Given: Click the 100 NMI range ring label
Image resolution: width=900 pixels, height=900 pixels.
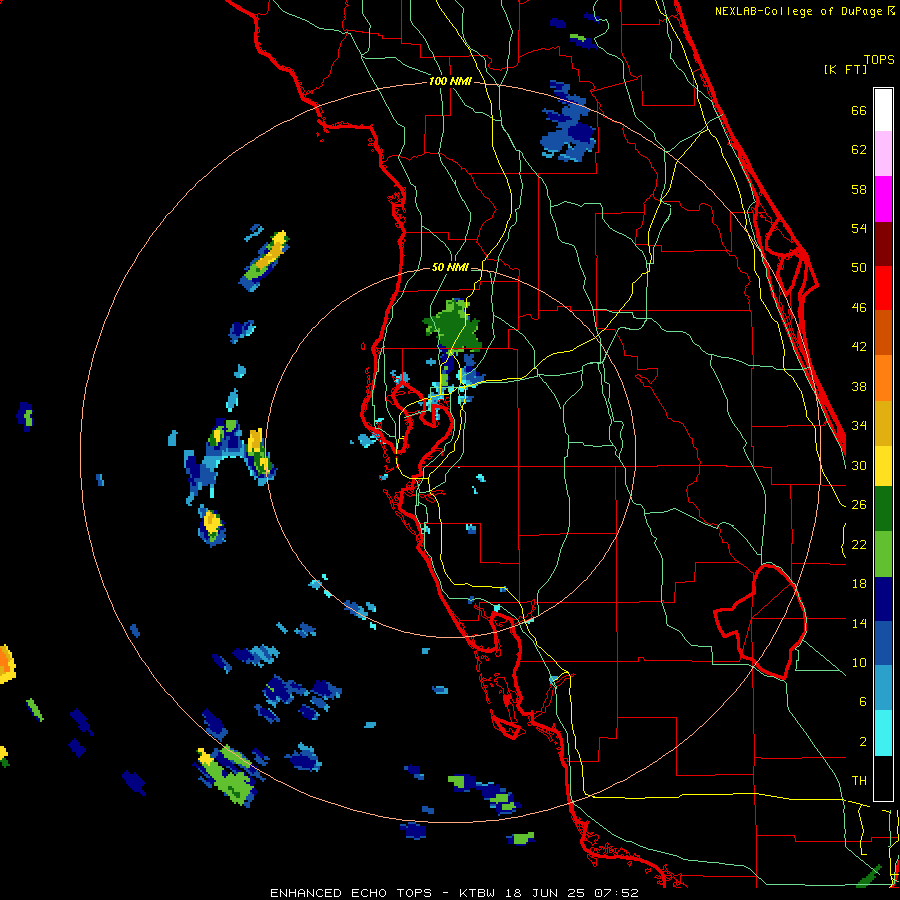Looking at the screenshot, I should click(x=450, y=82).
